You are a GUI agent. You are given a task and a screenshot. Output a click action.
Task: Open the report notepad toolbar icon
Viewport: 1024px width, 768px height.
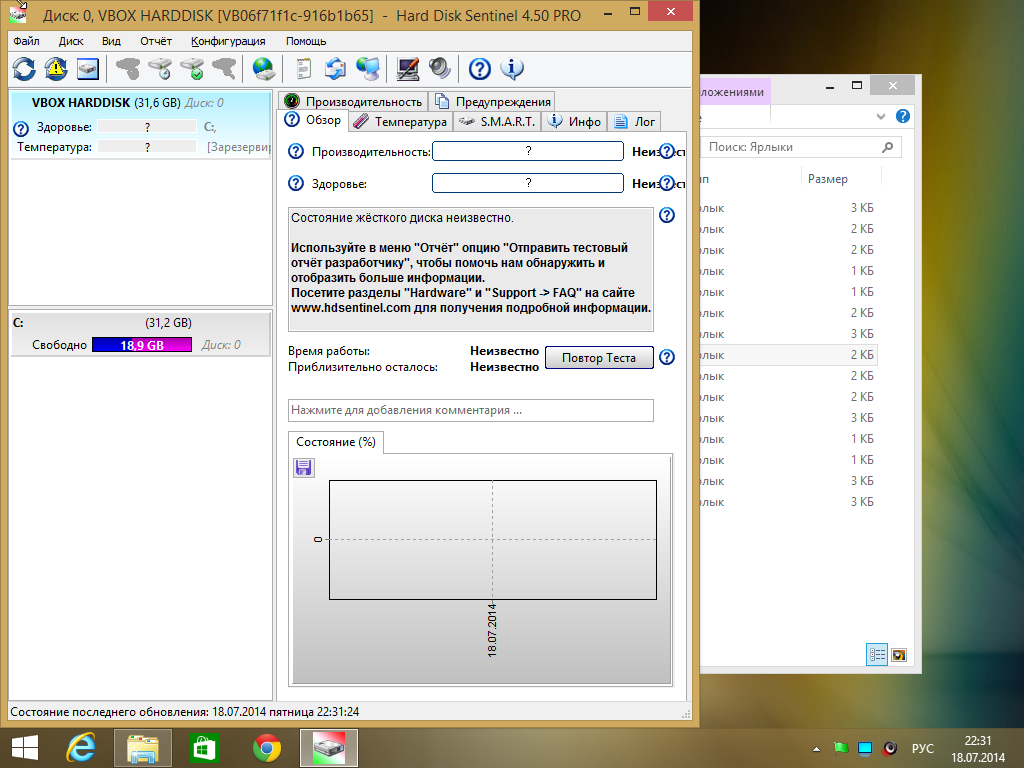click(304, 69)
